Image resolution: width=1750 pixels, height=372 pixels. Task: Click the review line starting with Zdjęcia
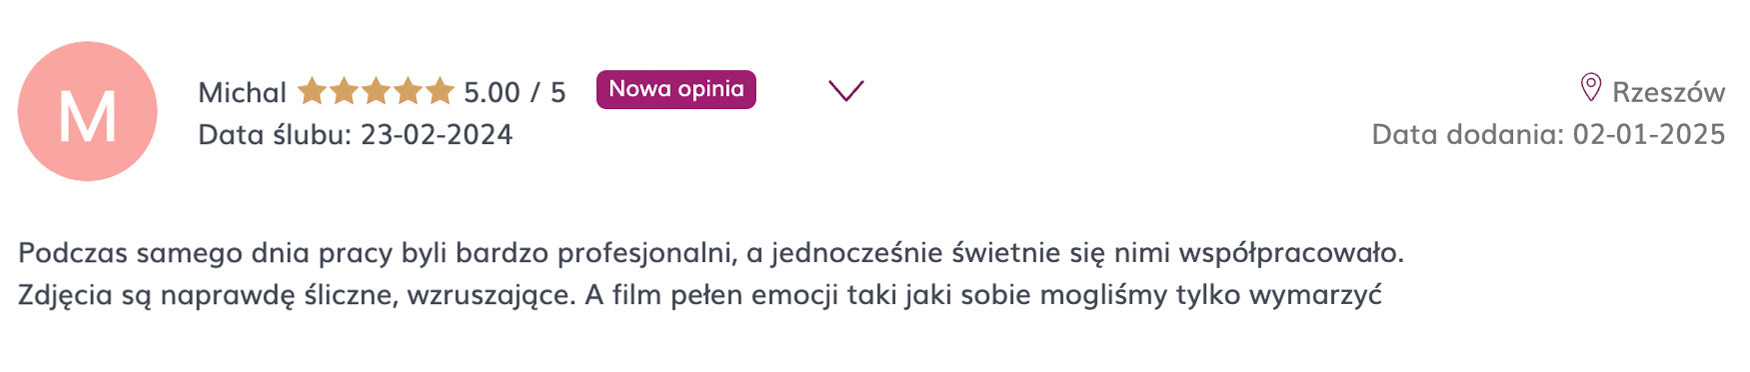coord(700,295)
